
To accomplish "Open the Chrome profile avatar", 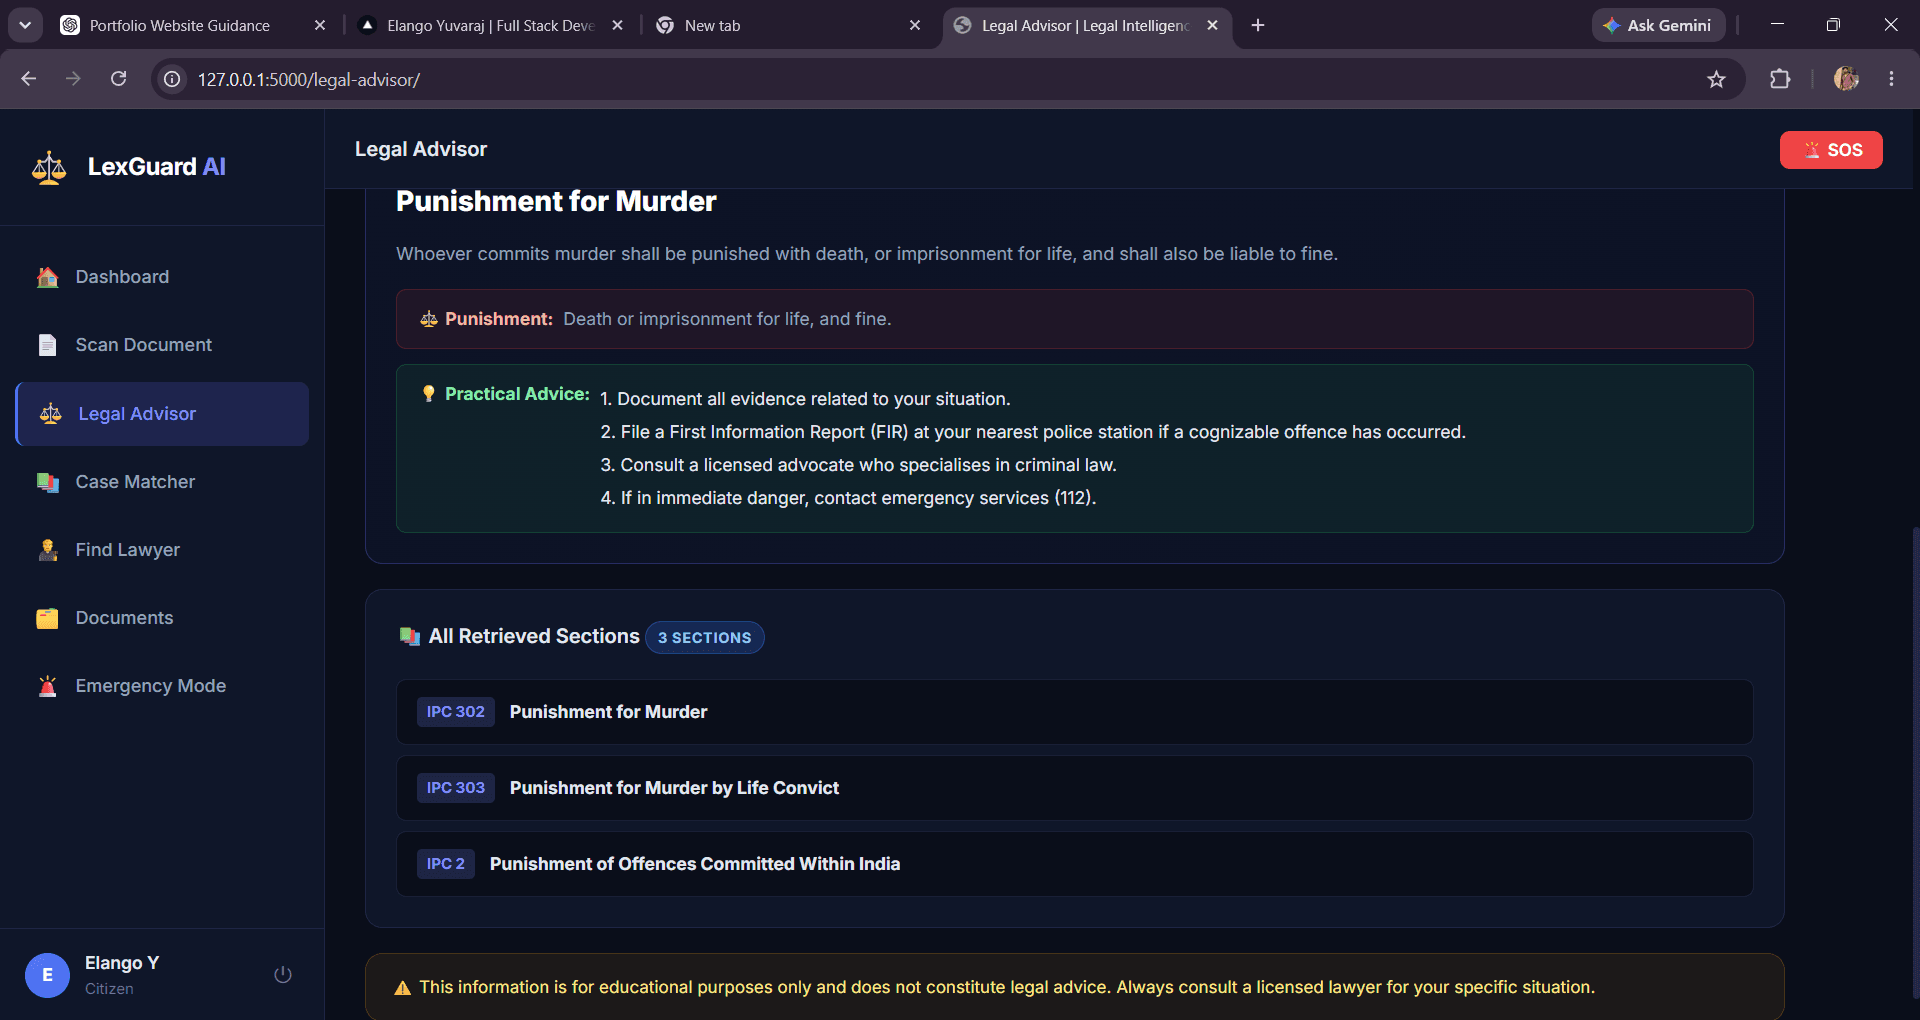I will click(1846, 79).
